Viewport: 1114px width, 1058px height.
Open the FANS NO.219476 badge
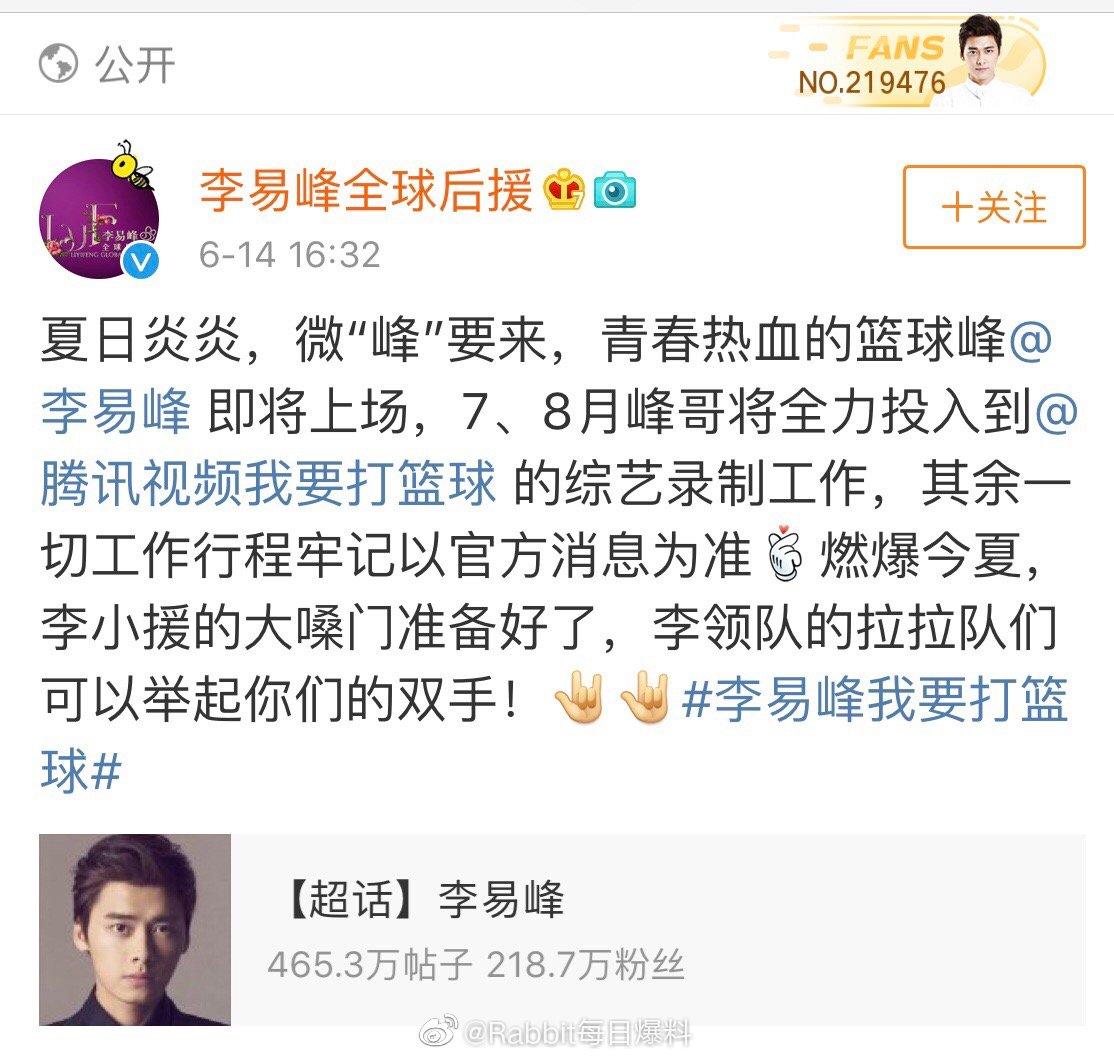click(907, 63)
